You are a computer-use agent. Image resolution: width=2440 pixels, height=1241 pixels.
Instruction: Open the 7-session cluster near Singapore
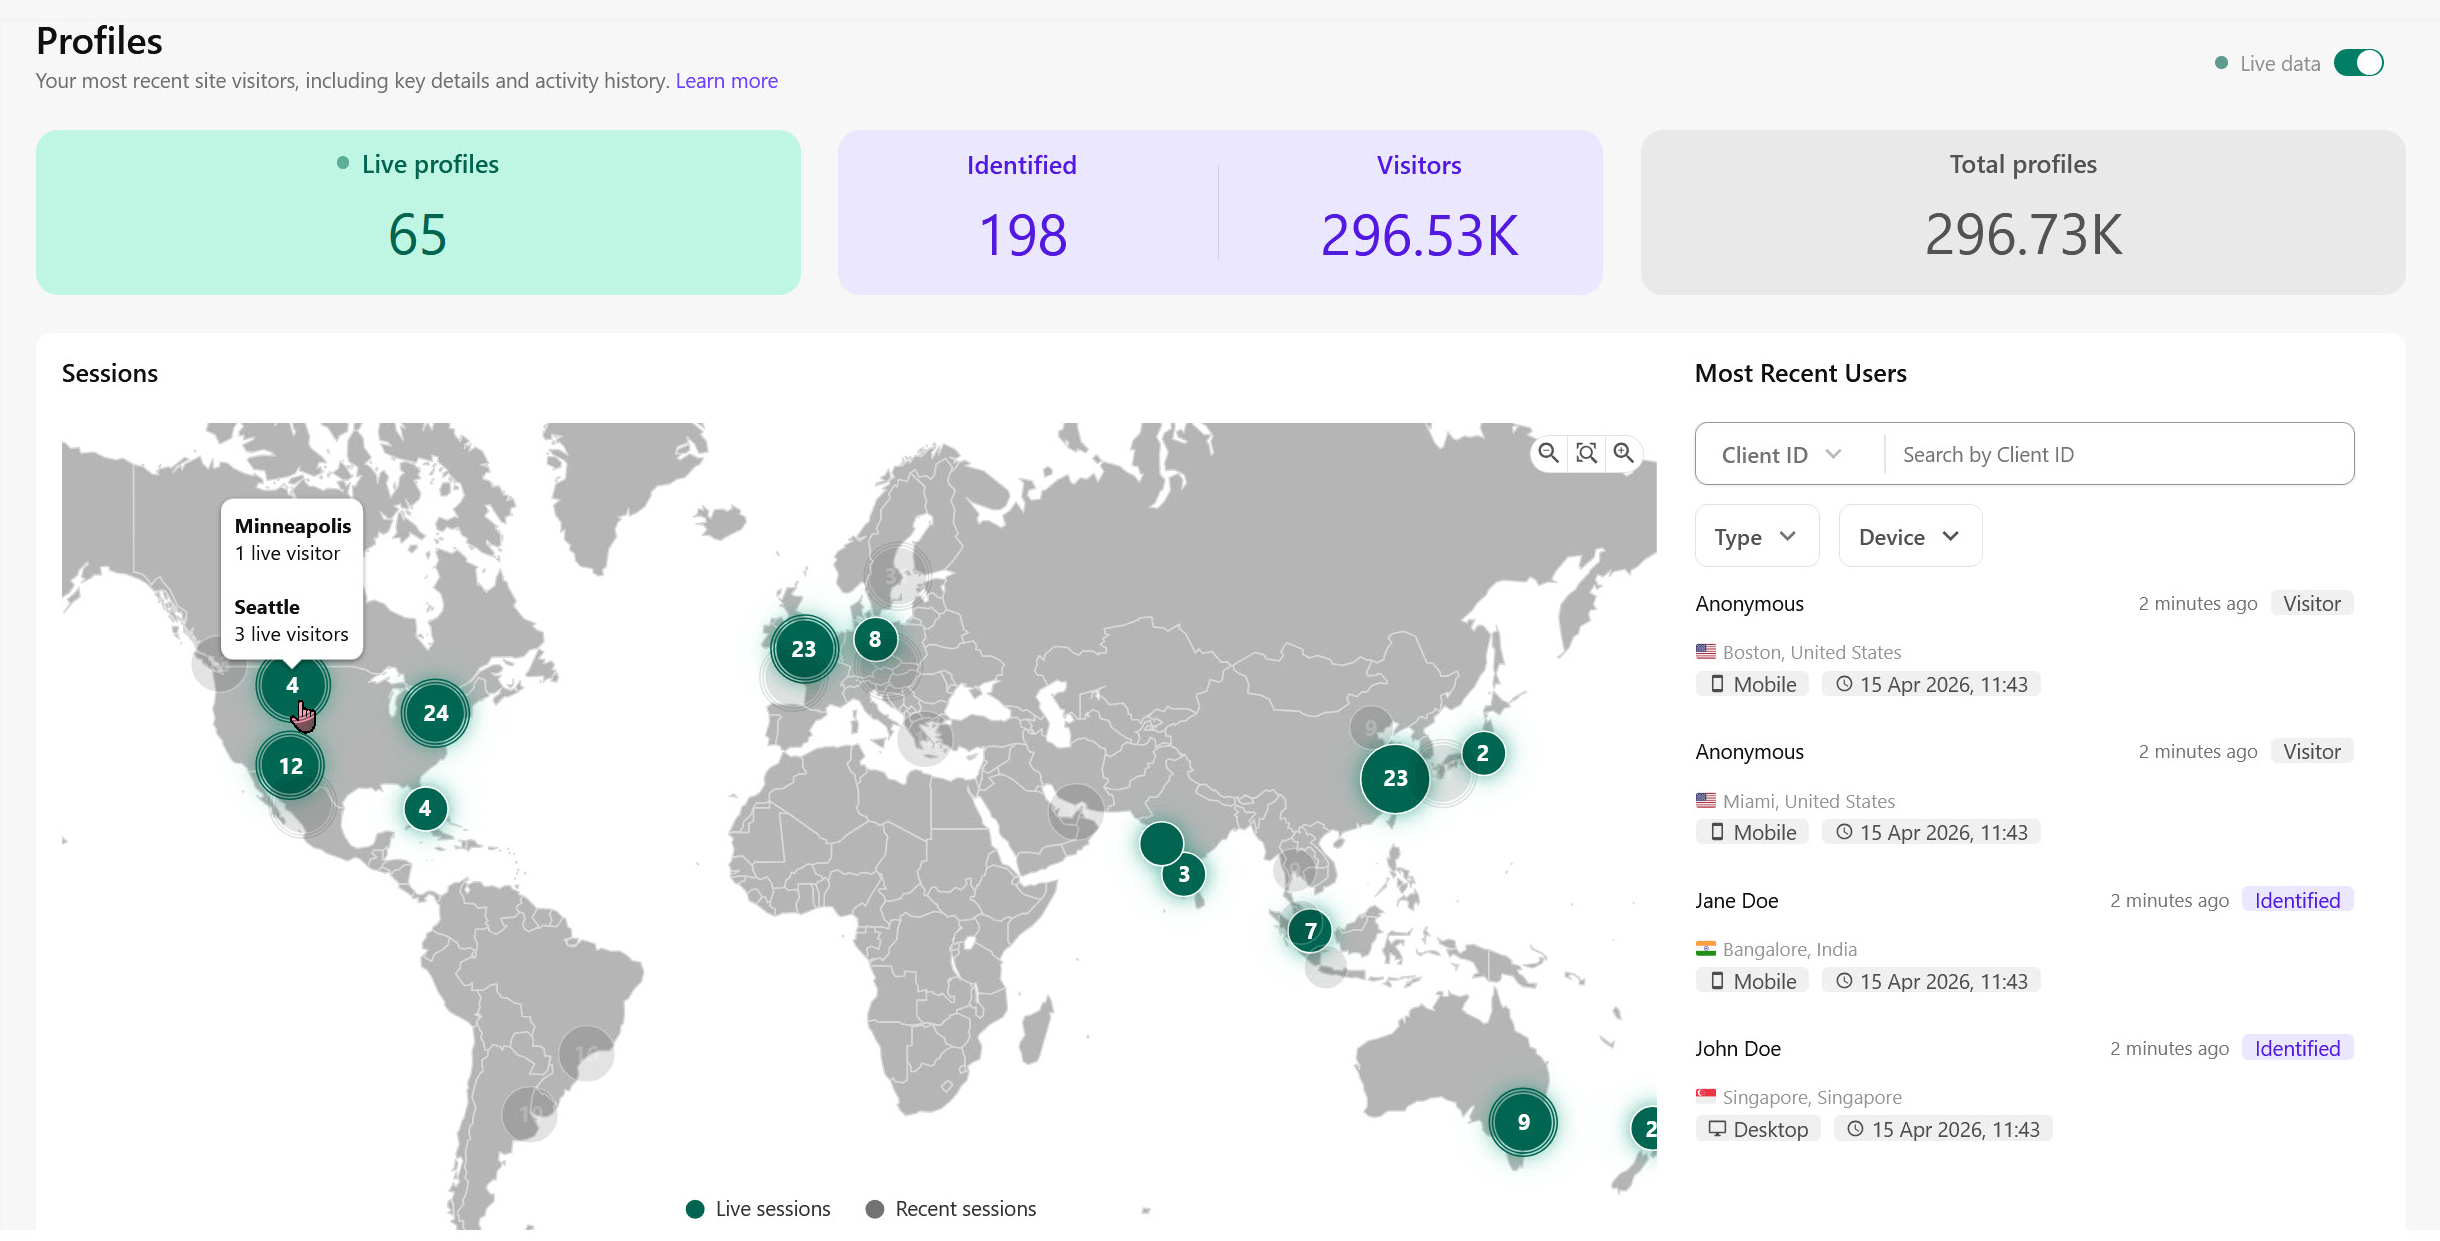click(1310, 931)
